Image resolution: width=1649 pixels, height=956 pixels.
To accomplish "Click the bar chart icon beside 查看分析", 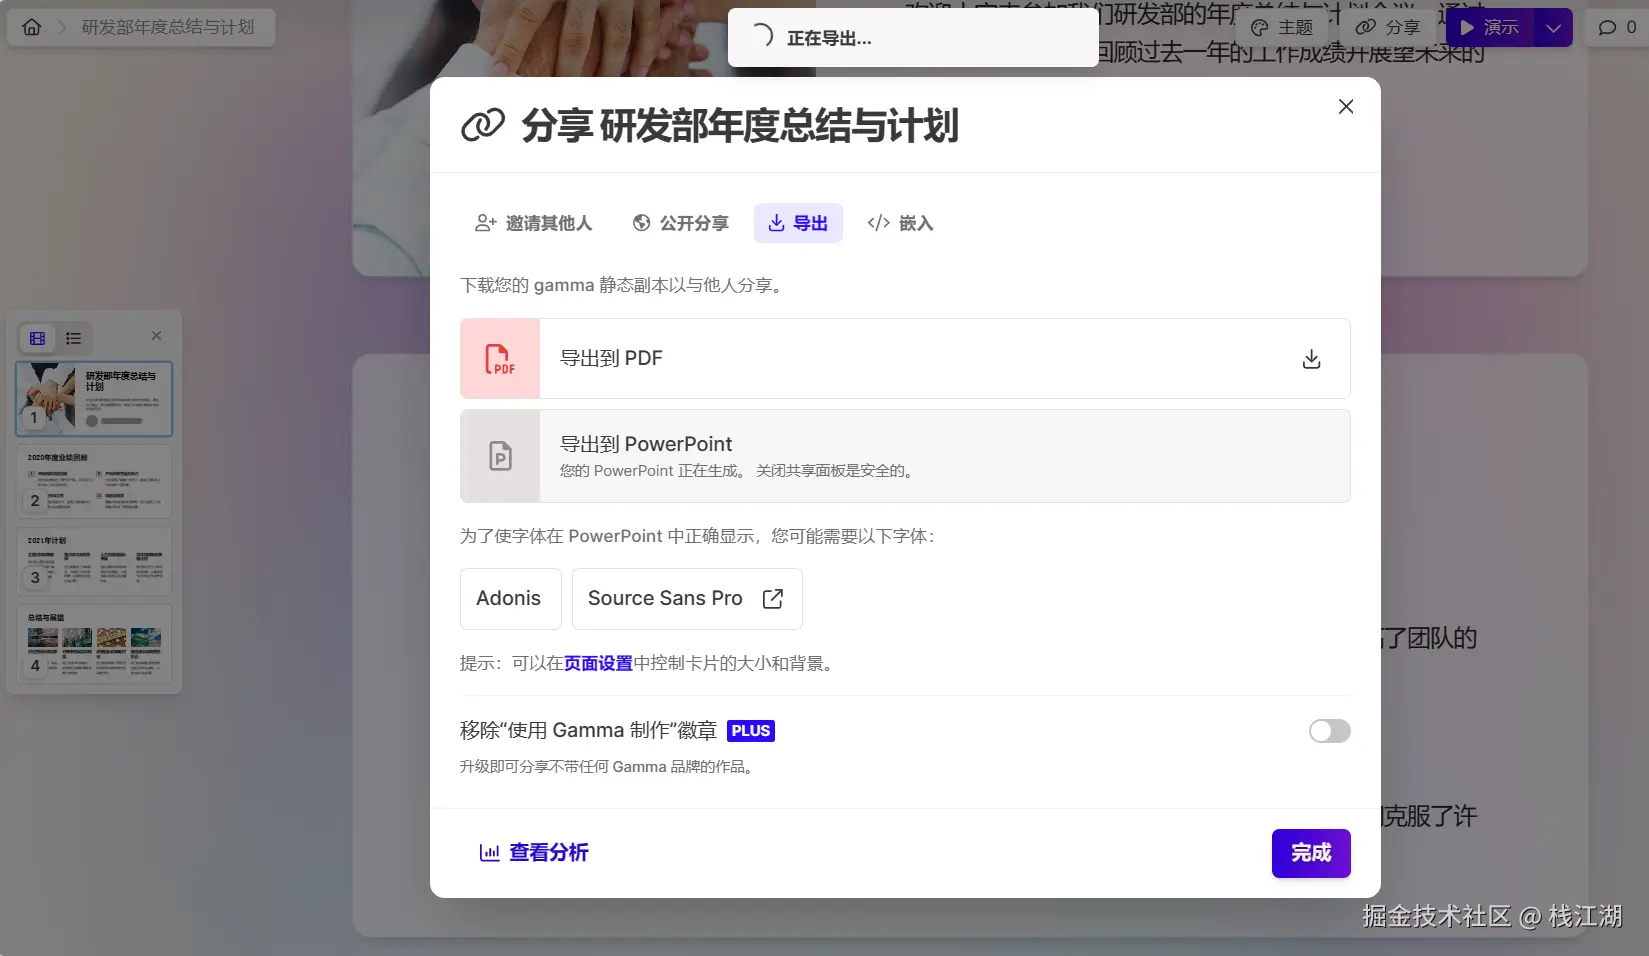I will (489, 853).
